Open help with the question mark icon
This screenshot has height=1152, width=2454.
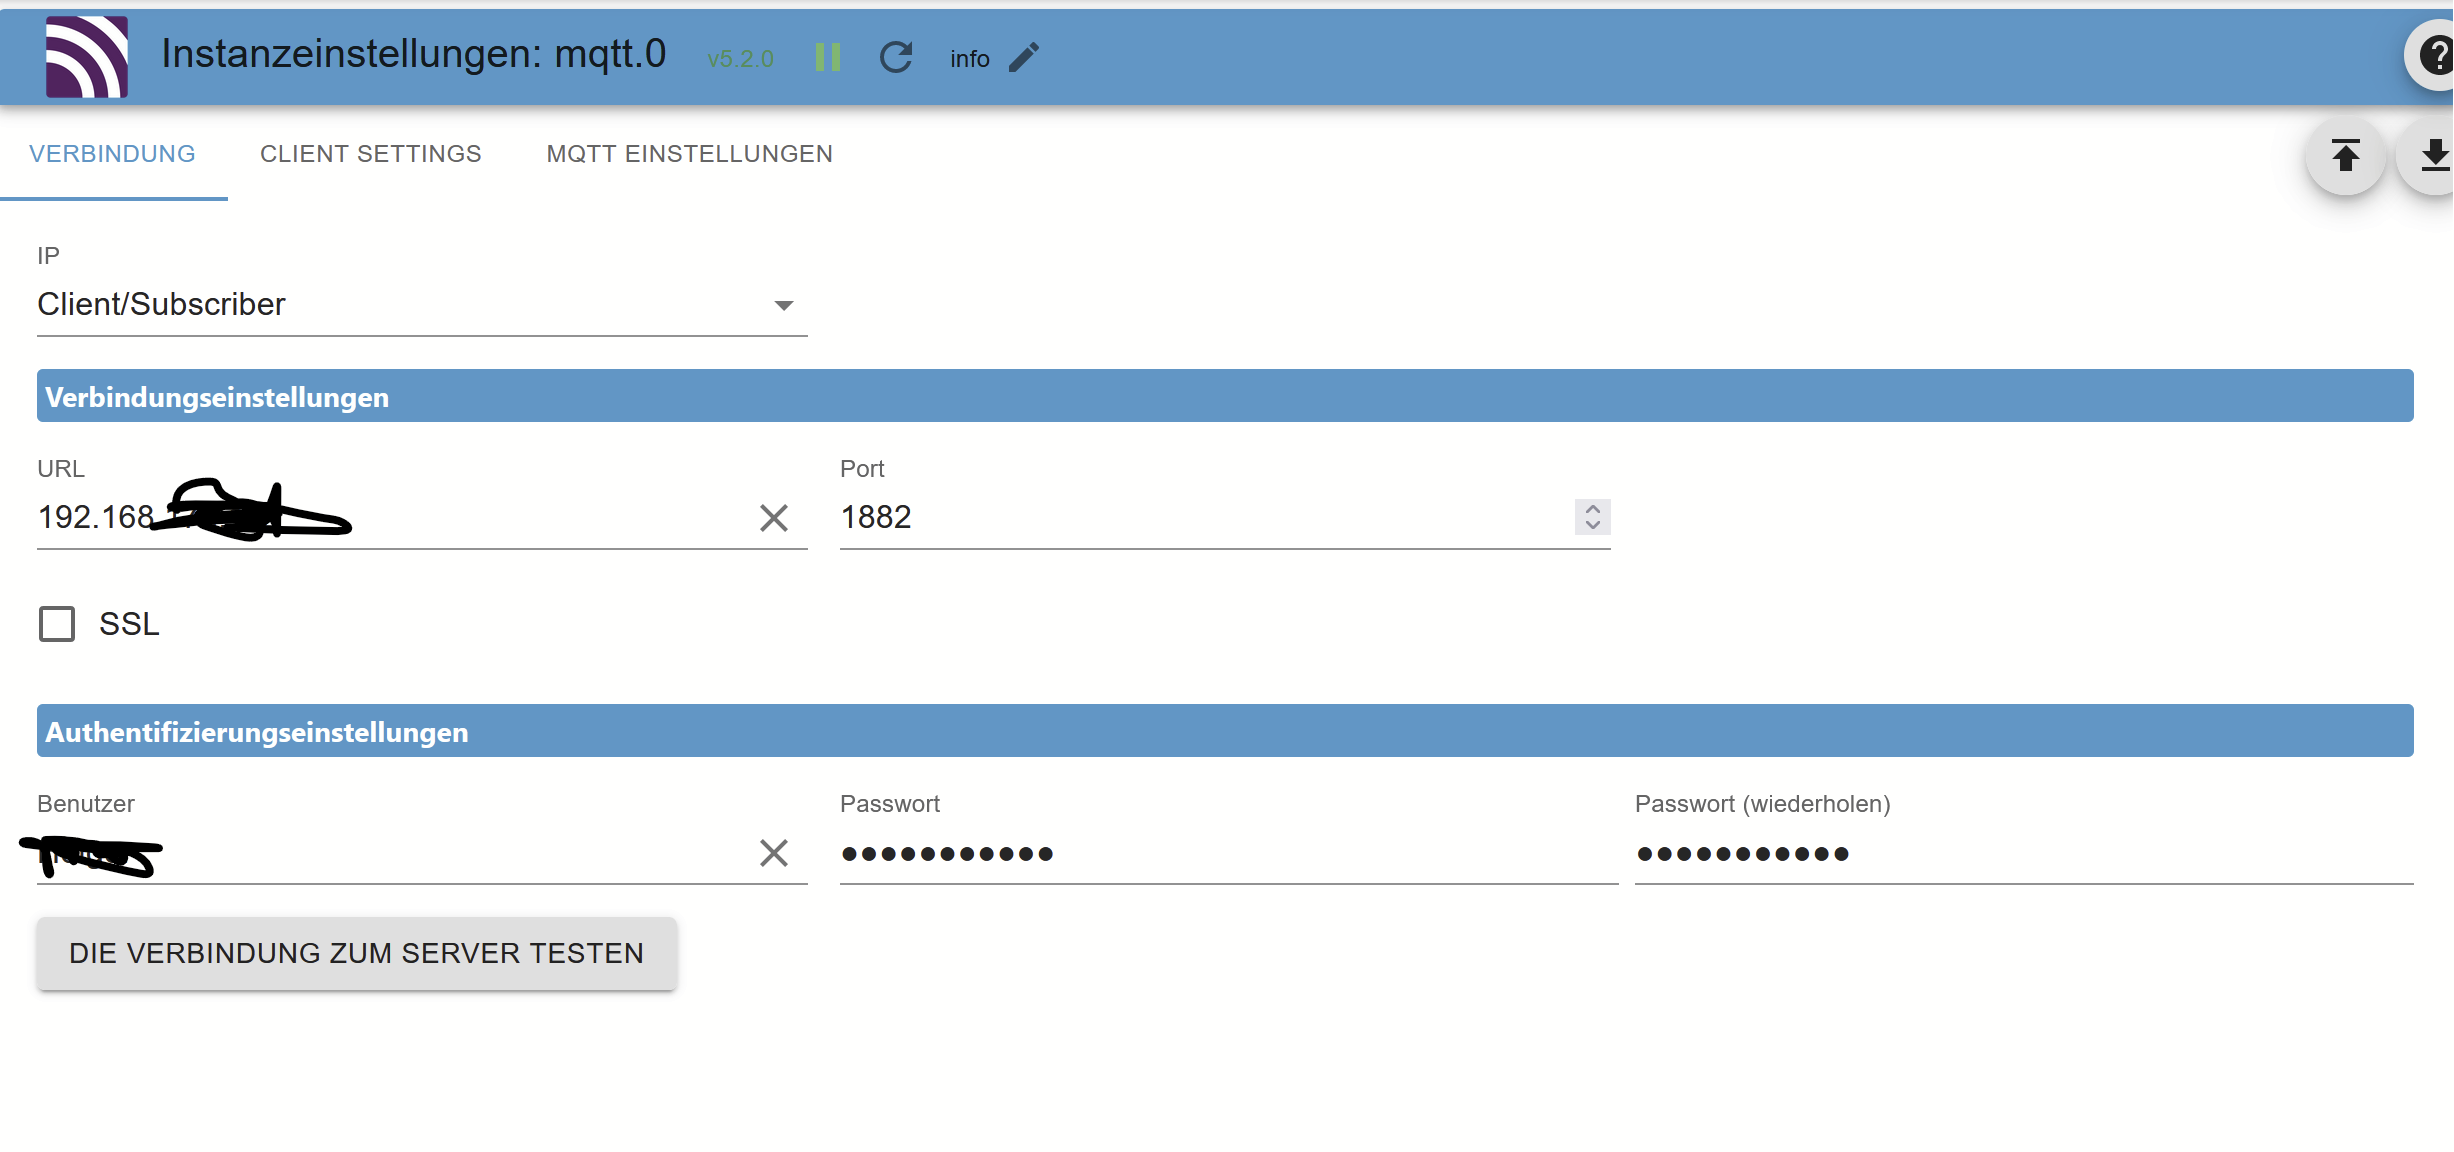tap(2436, 55)
